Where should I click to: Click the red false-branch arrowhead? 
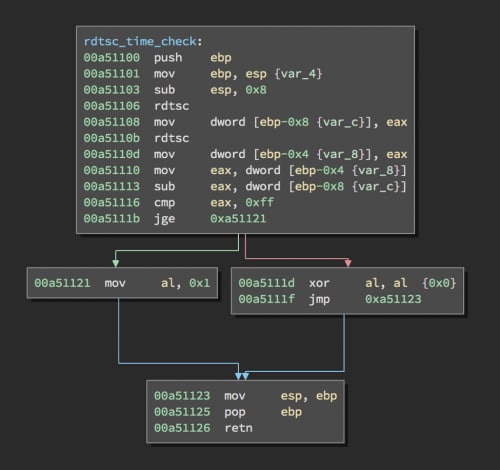point(348,263)
